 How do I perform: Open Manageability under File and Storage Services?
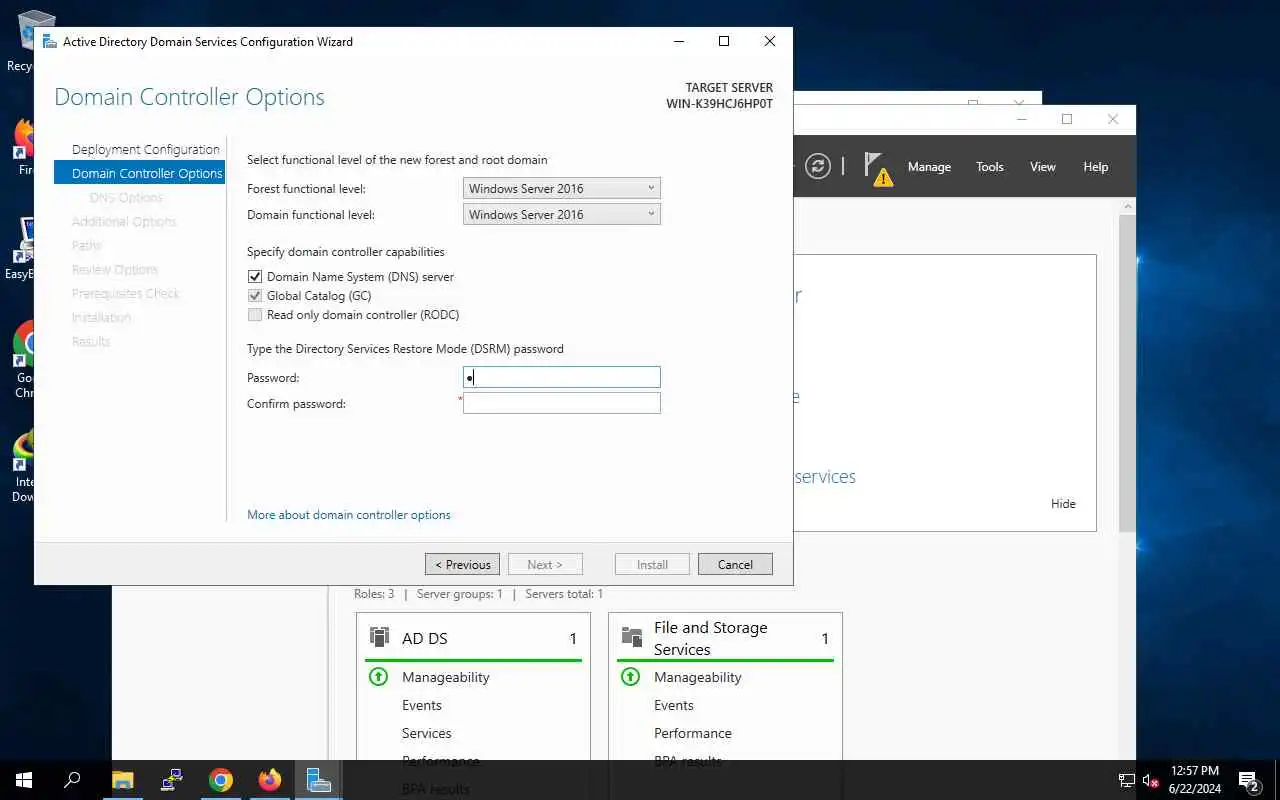pos(698,677)
